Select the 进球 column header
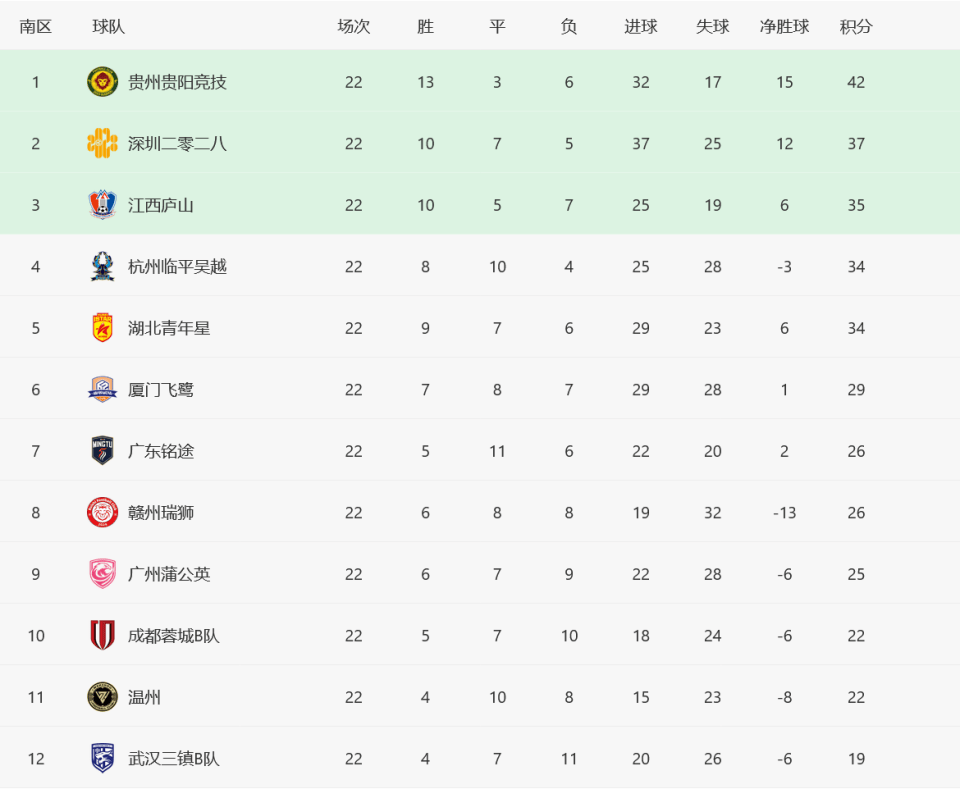 [641, 26]
